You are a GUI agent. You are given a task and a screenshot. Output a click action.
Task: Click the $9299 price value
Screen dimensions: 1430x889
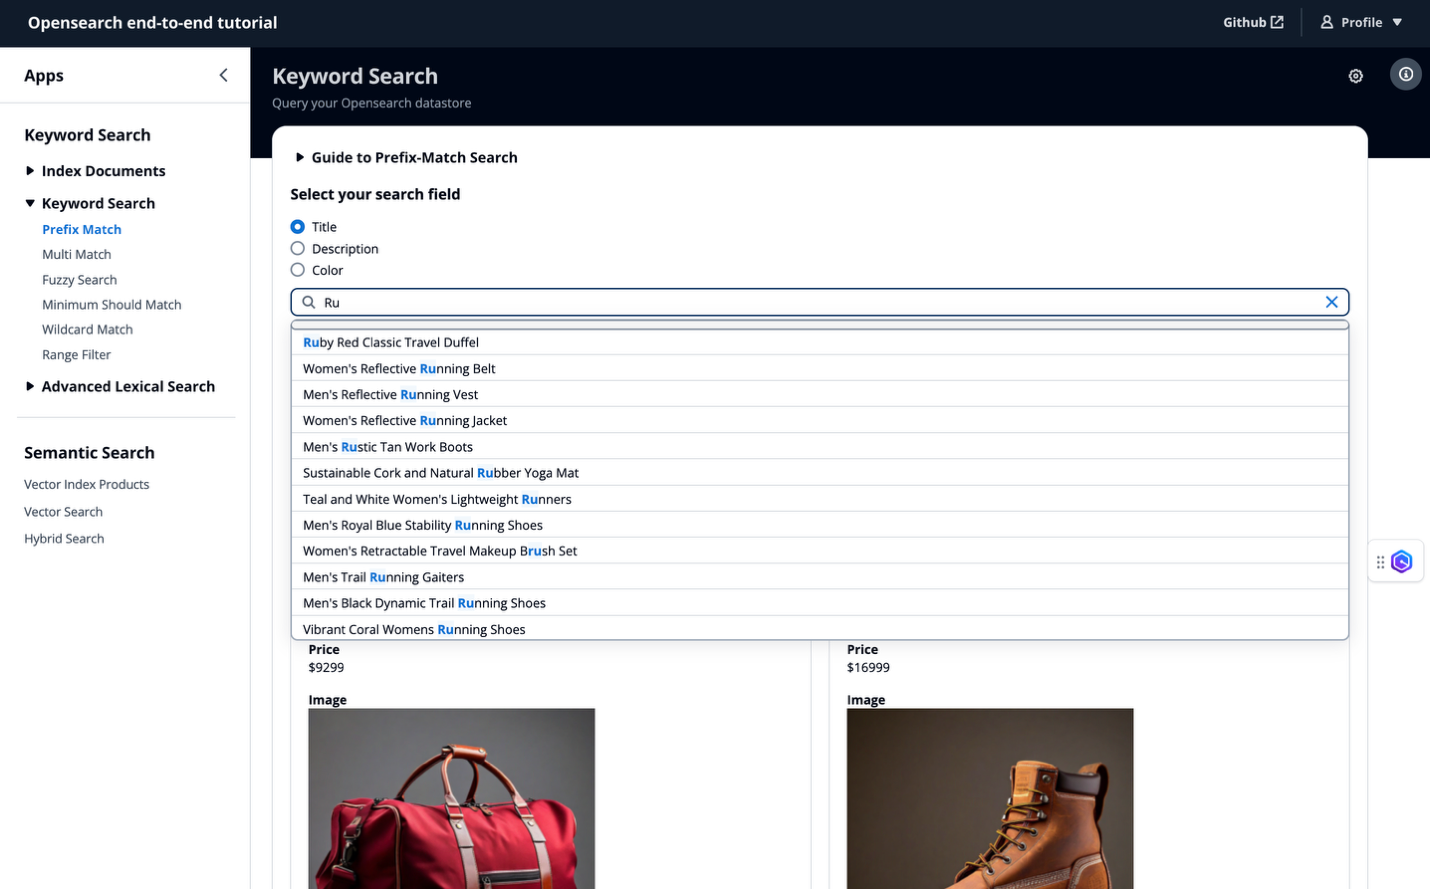[x=326, y=667]
